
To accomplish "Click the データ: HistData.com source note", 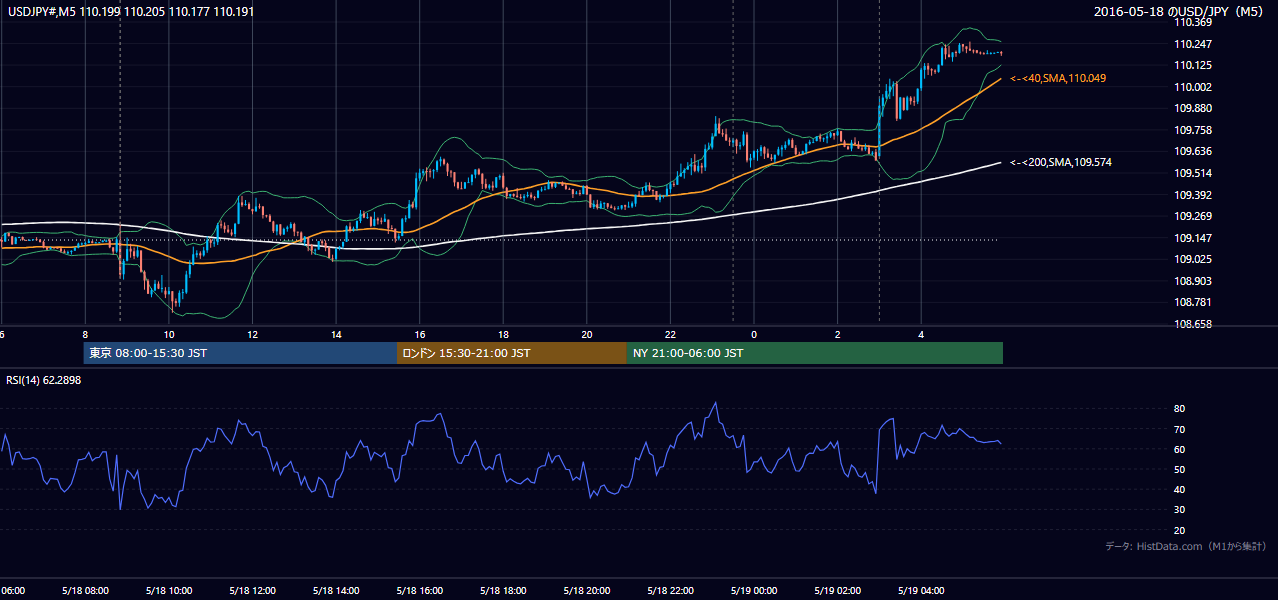I will (x=1185, y=546).
